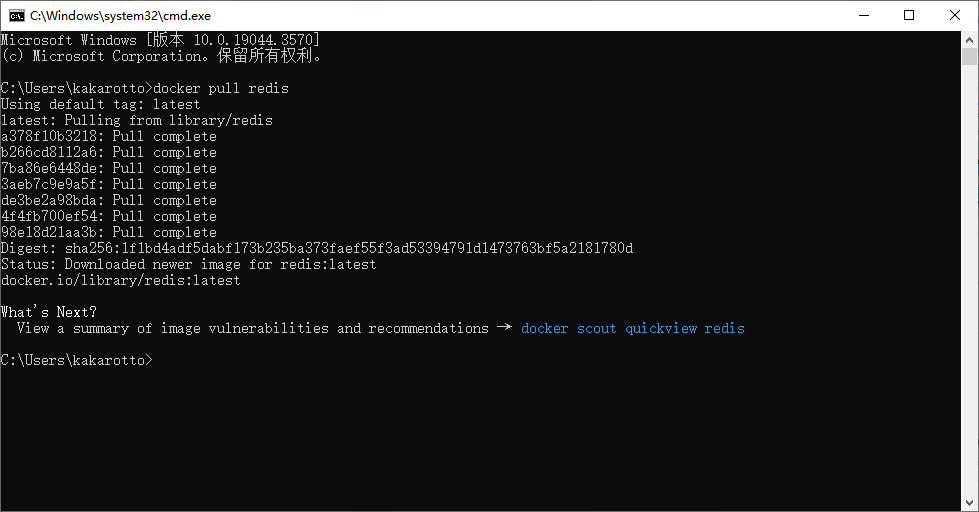
Task: Click the vertical scrollbar thumb
Action: [x=970, y=56]
